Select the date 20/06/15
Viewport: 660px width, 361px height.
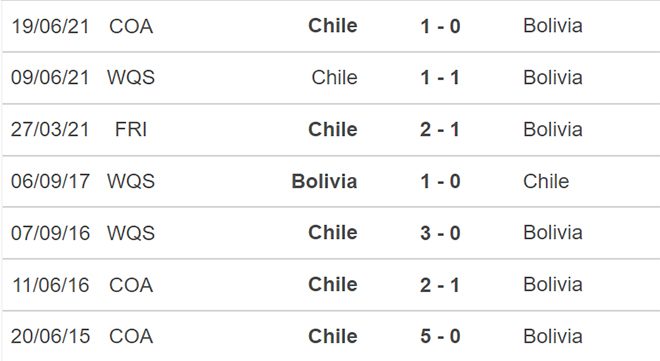[51, 337]
